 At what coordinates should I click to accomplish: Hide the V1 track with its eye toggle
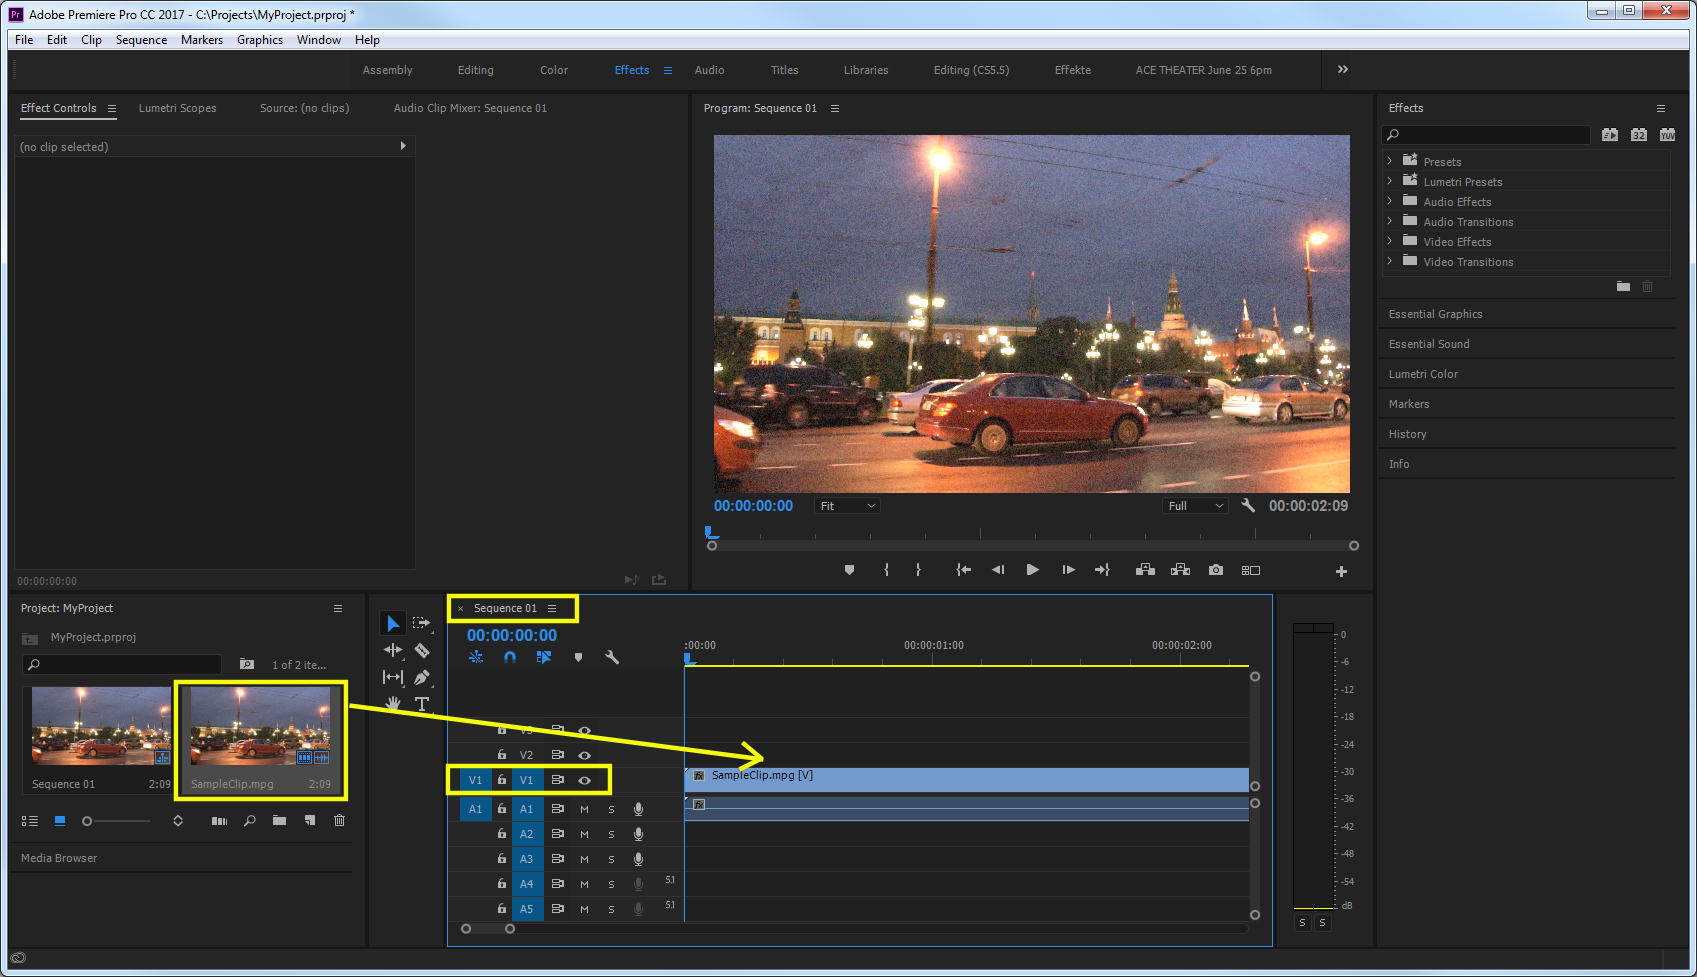click(585, 780)
